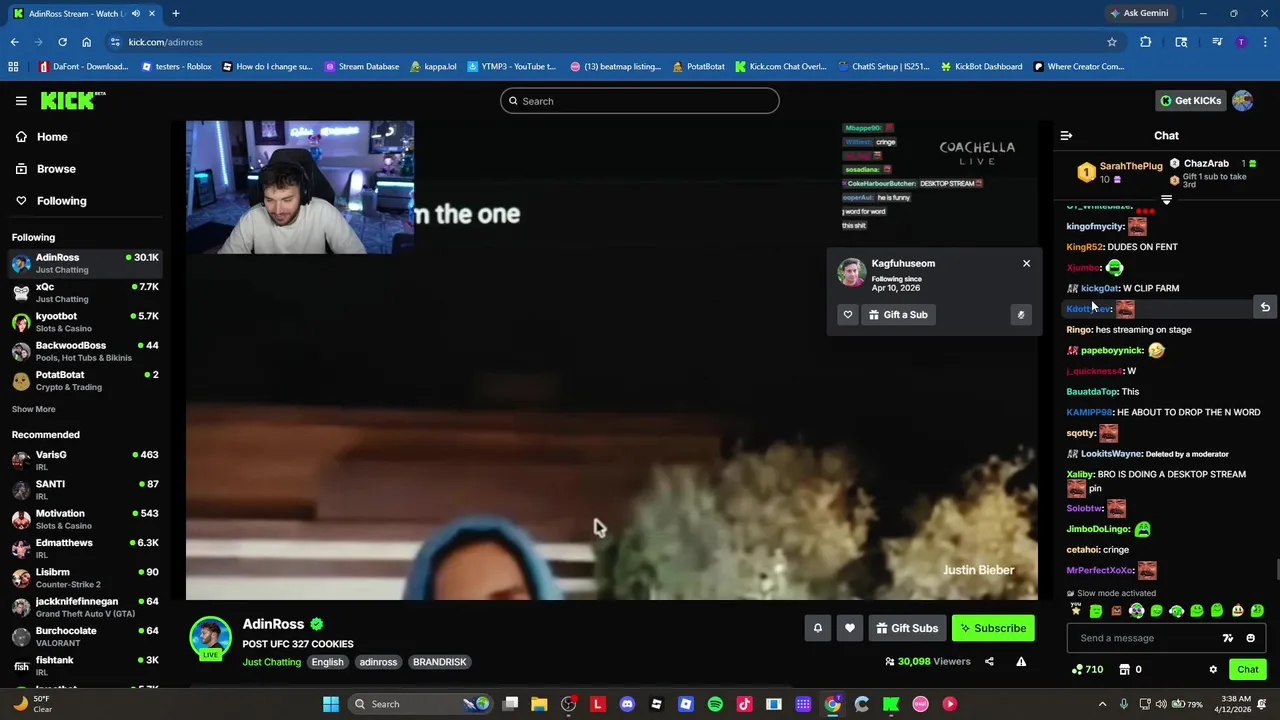The width and height of the screenshot is (1280, 720).
Task: Report stream with warning icon
Action: [1021, 661]
